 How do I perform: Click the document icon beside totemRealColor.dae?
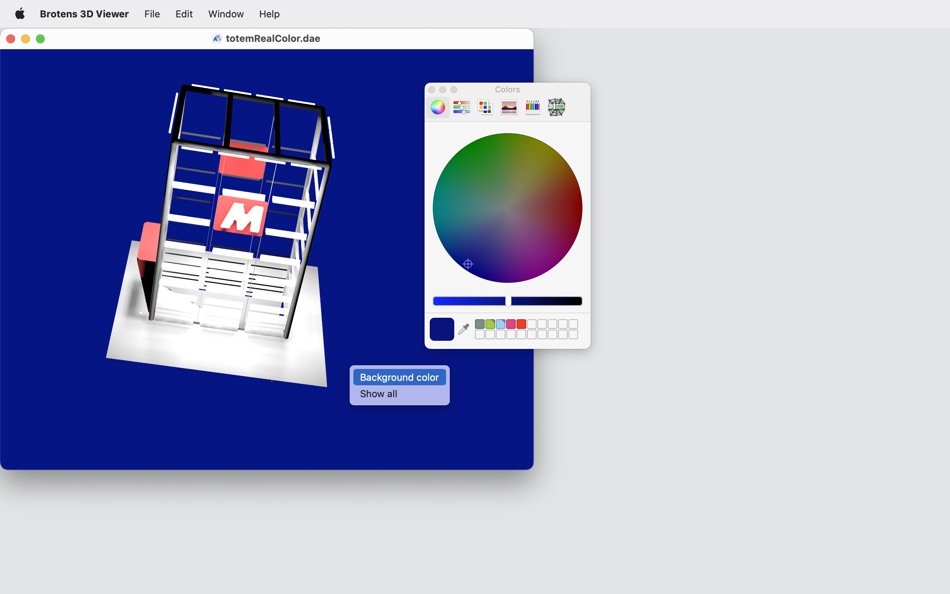click(216, 38)
